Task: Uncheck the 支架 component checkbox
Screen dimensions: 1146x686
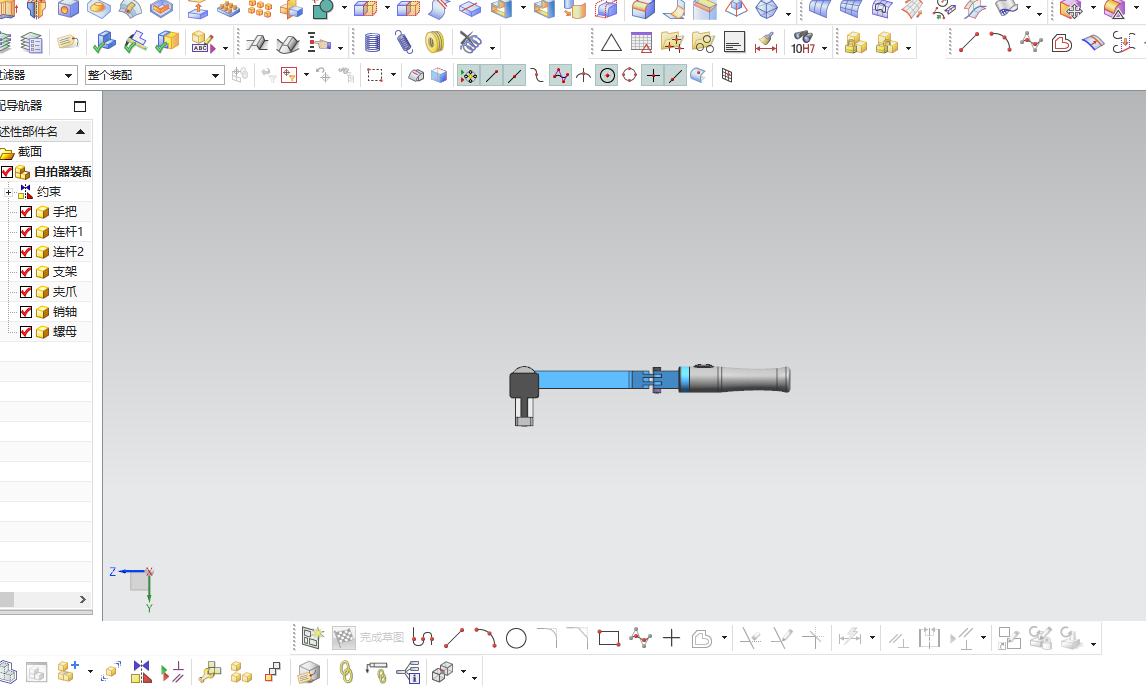Action: click(x=26, y=272)
